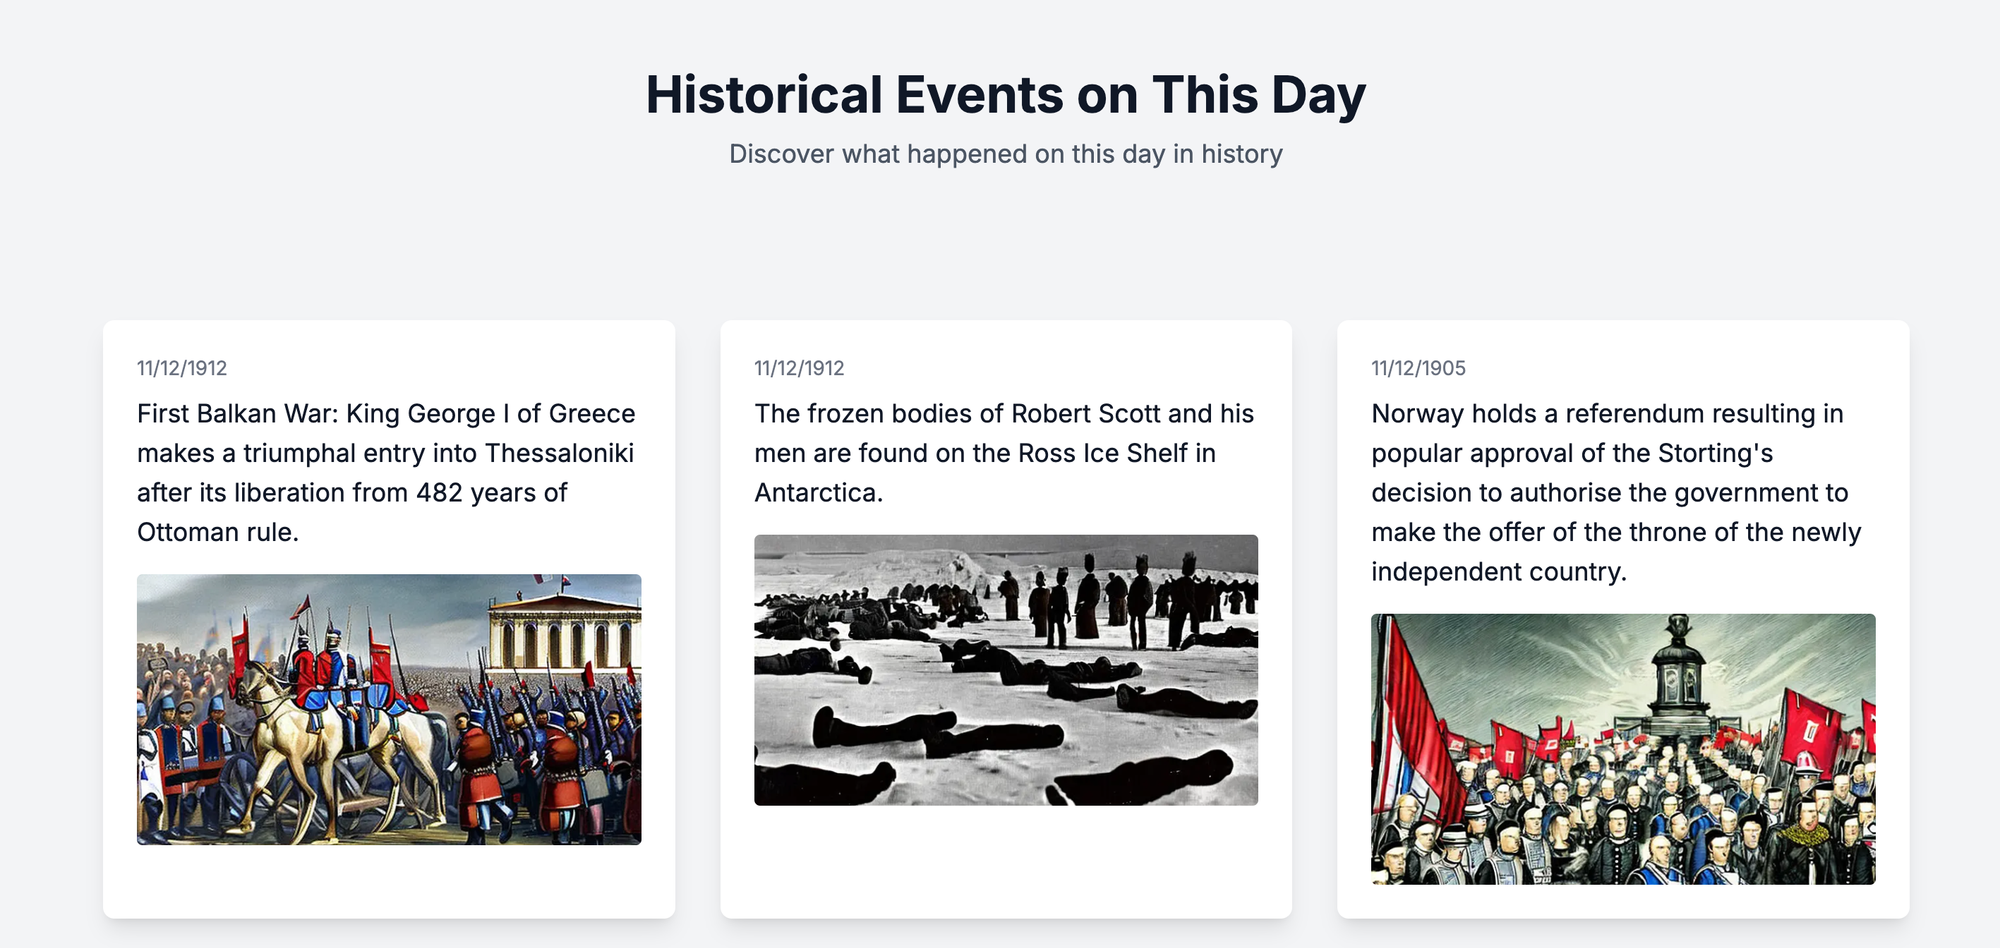Open the First Balkan War event description

coord(389,473)
